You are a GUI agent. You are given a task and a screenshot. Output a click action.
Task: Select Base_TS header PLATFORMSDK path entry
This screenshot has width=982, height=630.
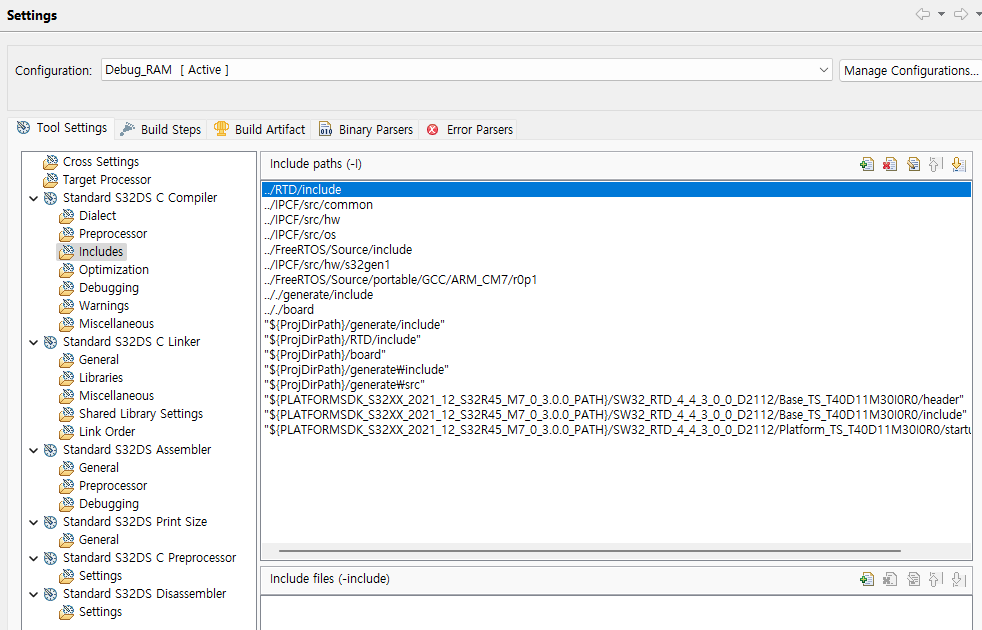pyautogui.click(x=616, y=400)
